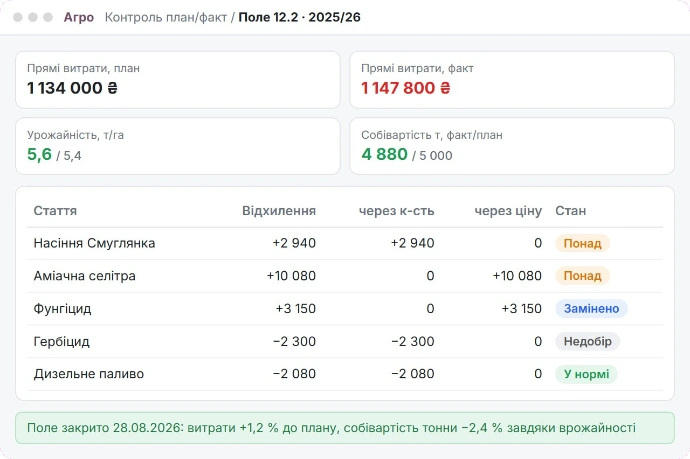Click Відхилення +2 940 for Насіння Смуглянка
The width and height of the screenshot is (690, 459).
click(294, 243)
